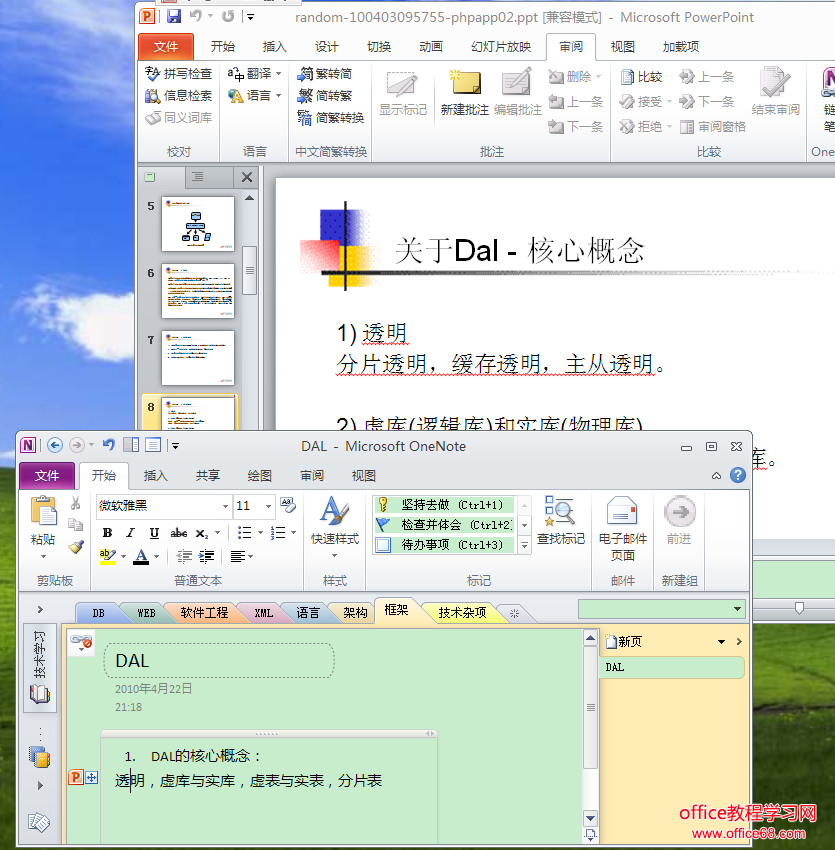Click 新建批注 new comment button
The width and height of the screenshot is (835, 850).
tap(464, 93)
